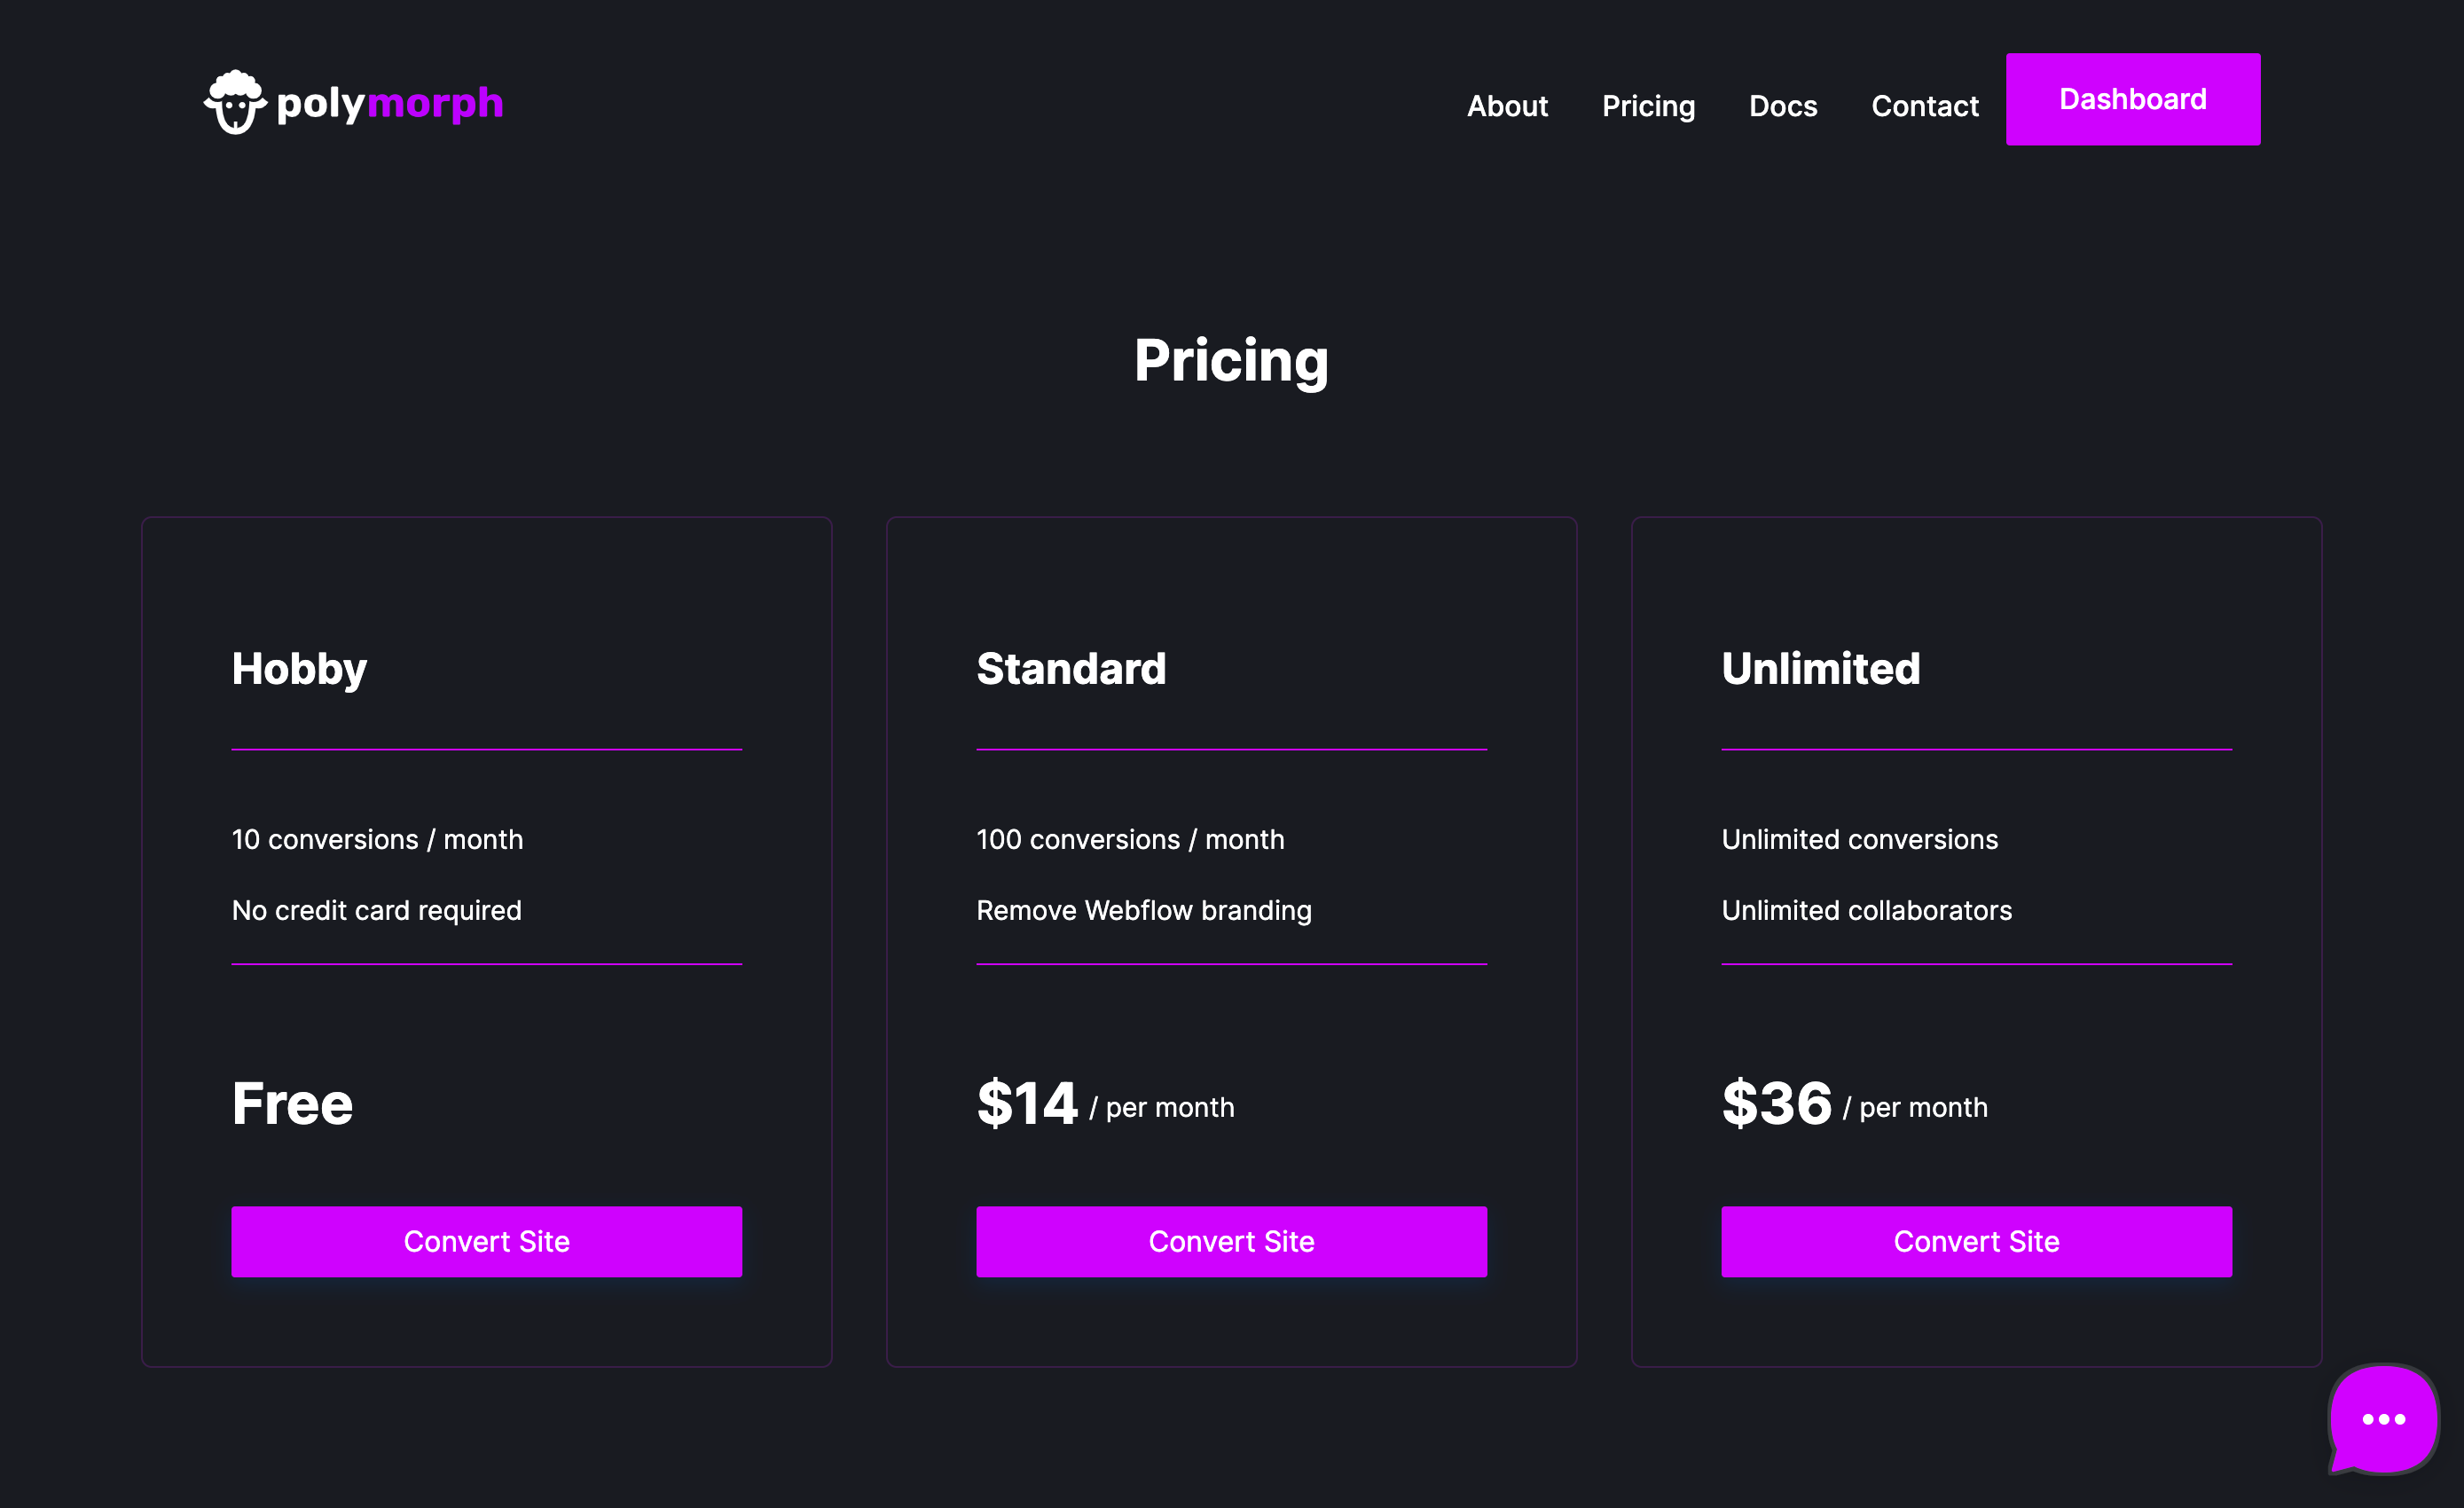
Task: Click the Unlimited plan title
Action: [1820, 669]
